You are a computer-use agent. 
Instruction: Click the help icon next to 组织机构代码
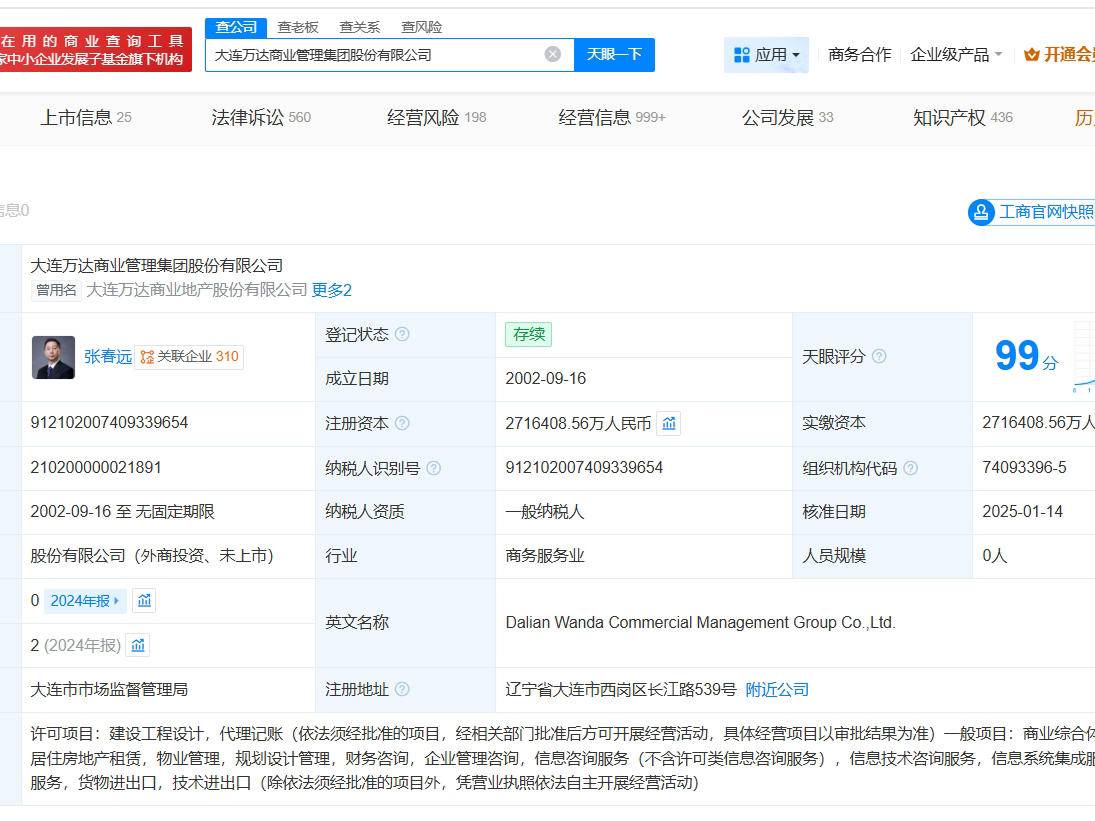click(910, 468)
